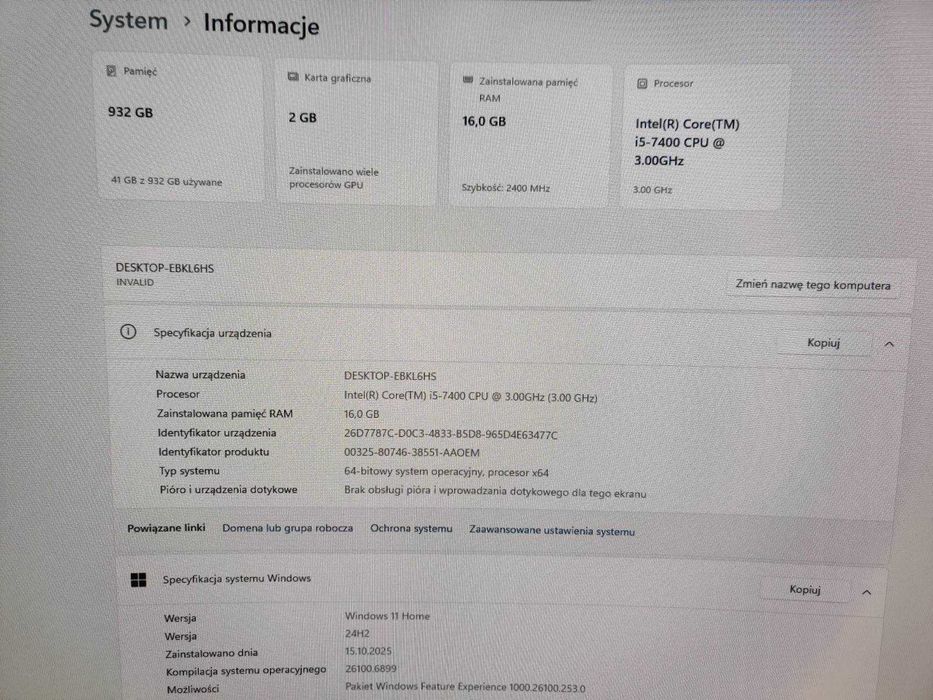Click the Karta graficzna icon
The height and width of the screenshot is (700, 933).
[x=293, y=77]
